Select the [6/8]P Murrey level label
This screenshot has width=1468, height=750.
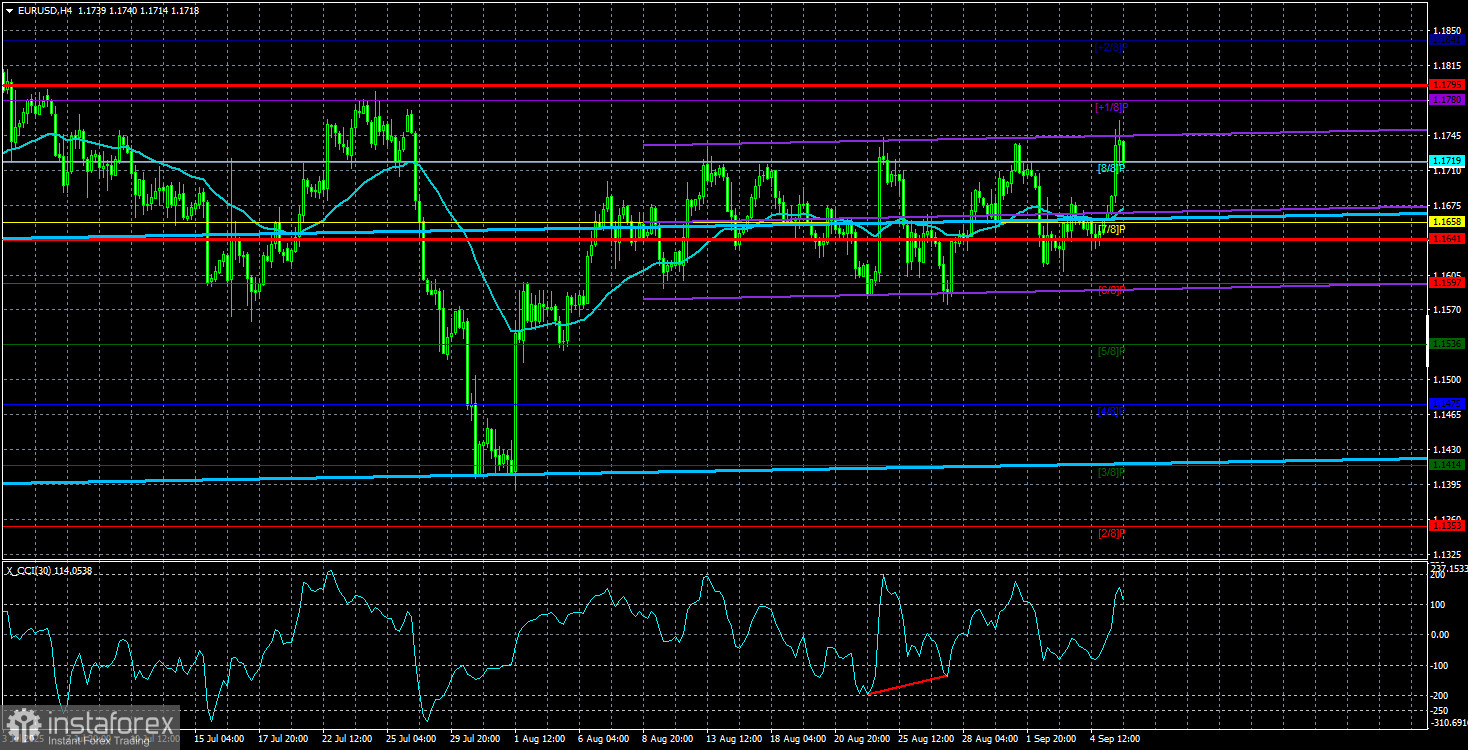coord(1112,290)
